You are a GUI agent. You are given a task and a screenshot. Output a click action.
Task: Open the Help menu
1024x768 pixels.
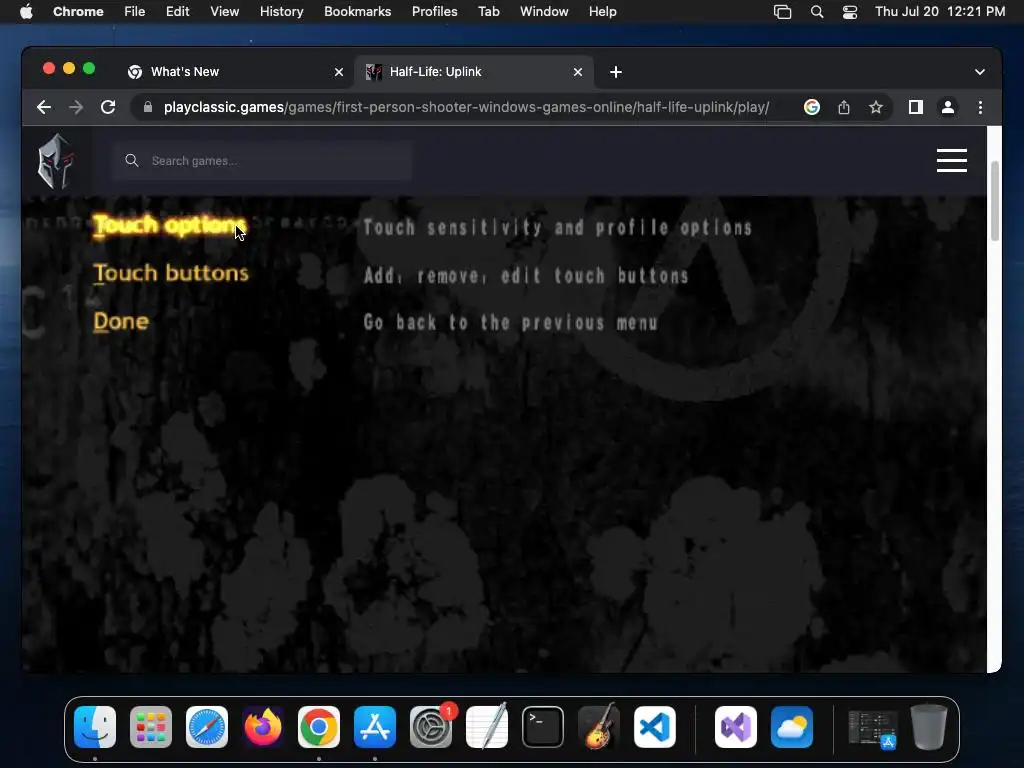pyautogui.click(x=603, y=12)
